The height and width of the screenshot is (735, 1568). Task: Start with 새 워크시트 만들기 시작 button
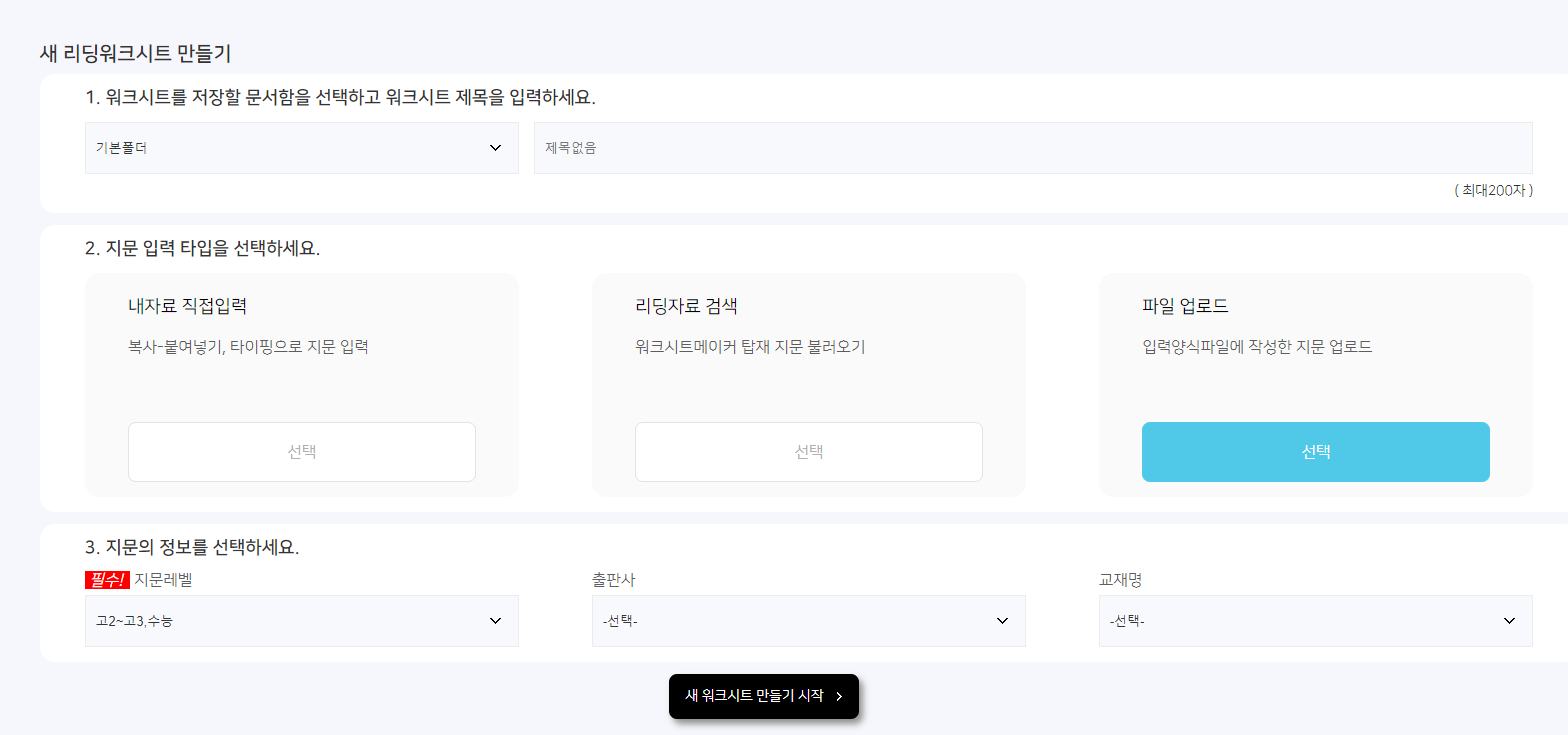[x=755, y=696]
